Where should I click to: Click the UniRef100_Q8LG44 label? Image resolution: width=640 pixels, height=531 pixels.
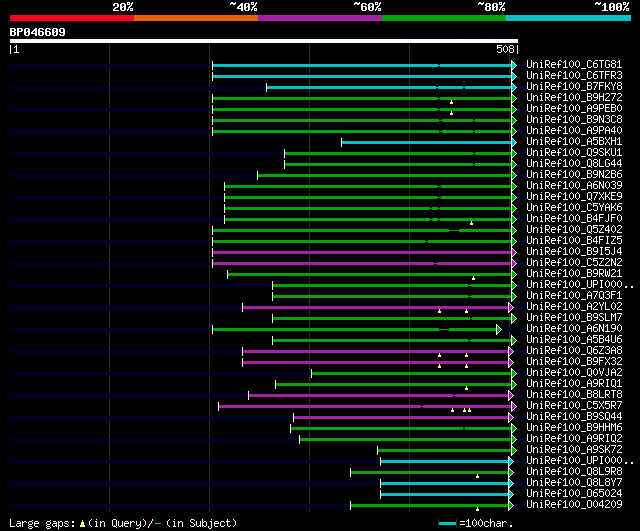click(574, 164)
